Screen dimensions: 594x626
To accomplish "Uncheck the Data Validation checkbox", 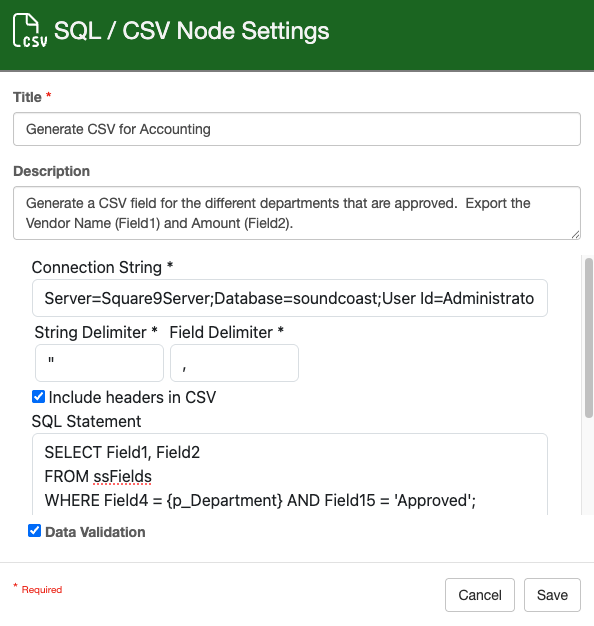I will pos(34,531).
